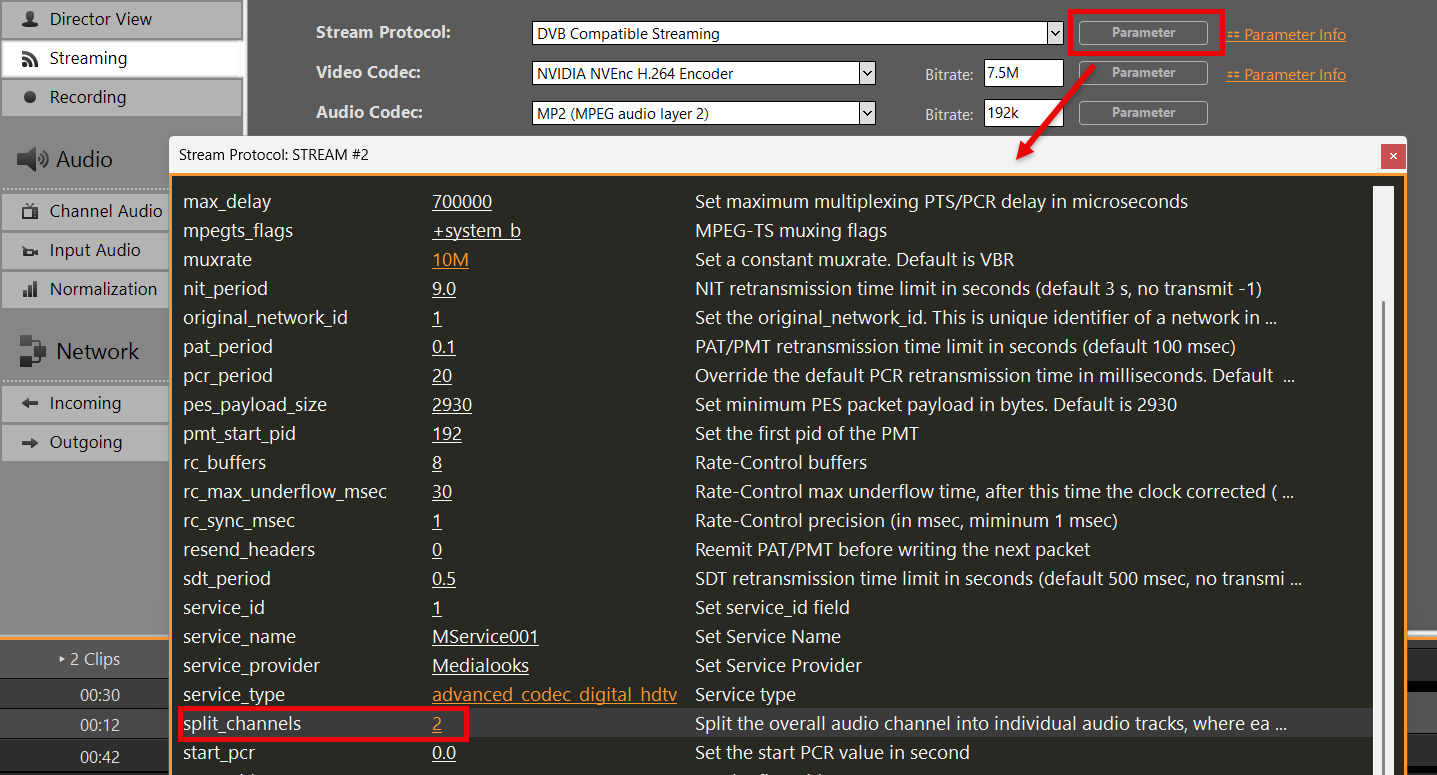
Task: Click the Stream Protocol Parameter button
Action: point(1143,33)
